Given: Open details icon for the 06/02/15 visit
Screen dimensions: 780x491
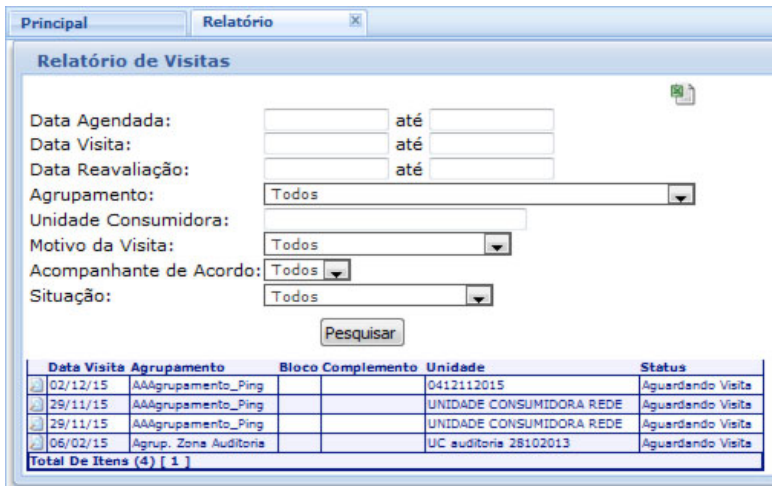Looking at the screenshot, I should [39, 441].
